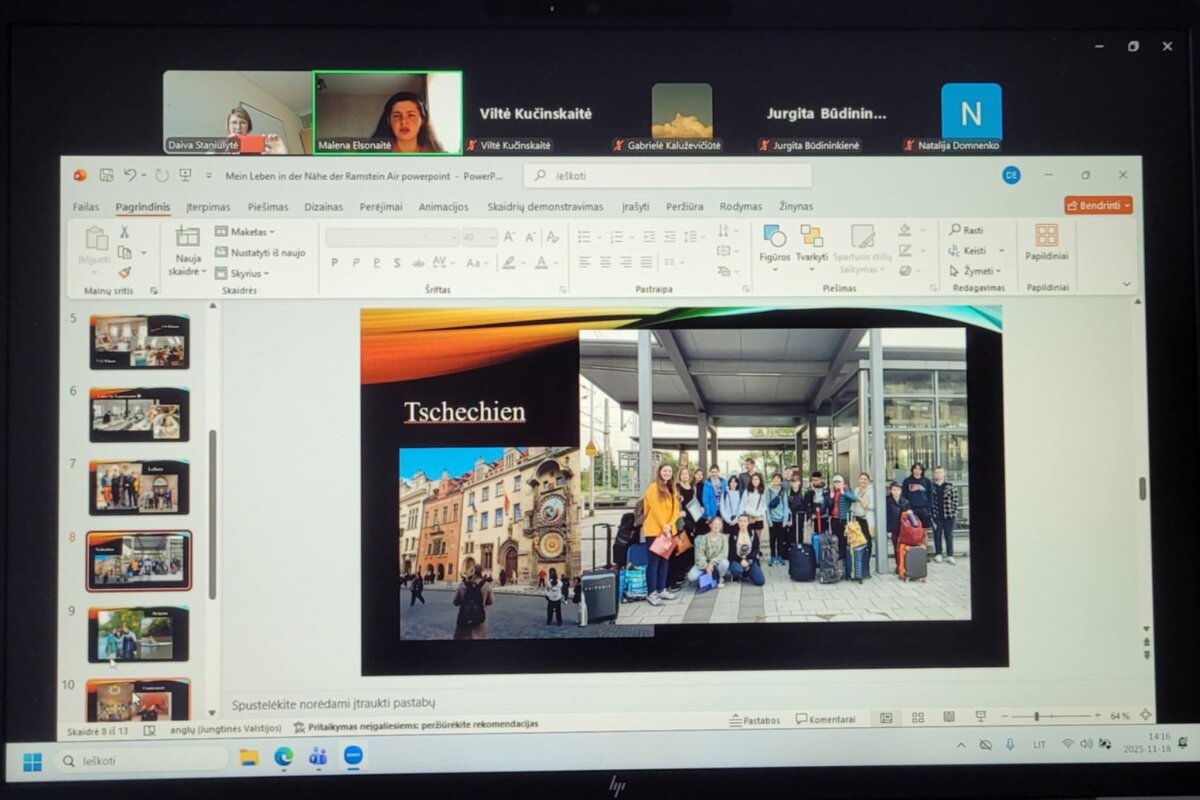Expand the Maketas layout dropdown
The width and height of the screenshot is (1200, 800).
(245, 232)
